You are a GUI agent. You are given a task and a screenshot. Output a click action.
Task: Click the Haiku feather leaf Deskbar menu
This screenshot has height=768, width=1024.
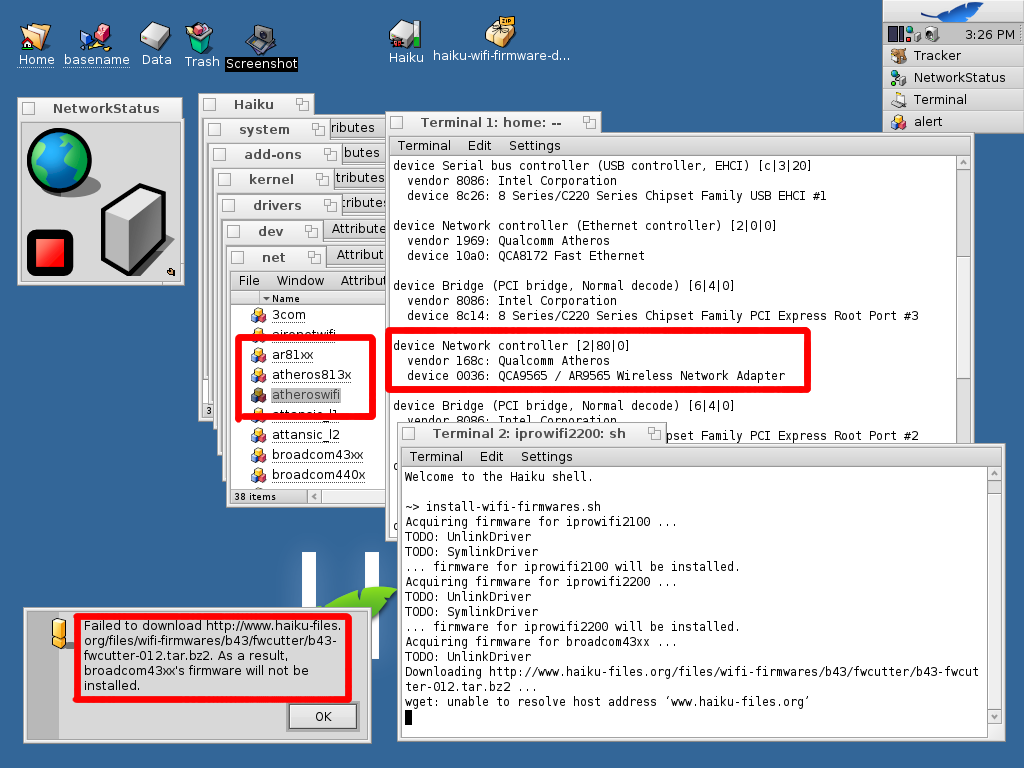click(x=953, y=11)
